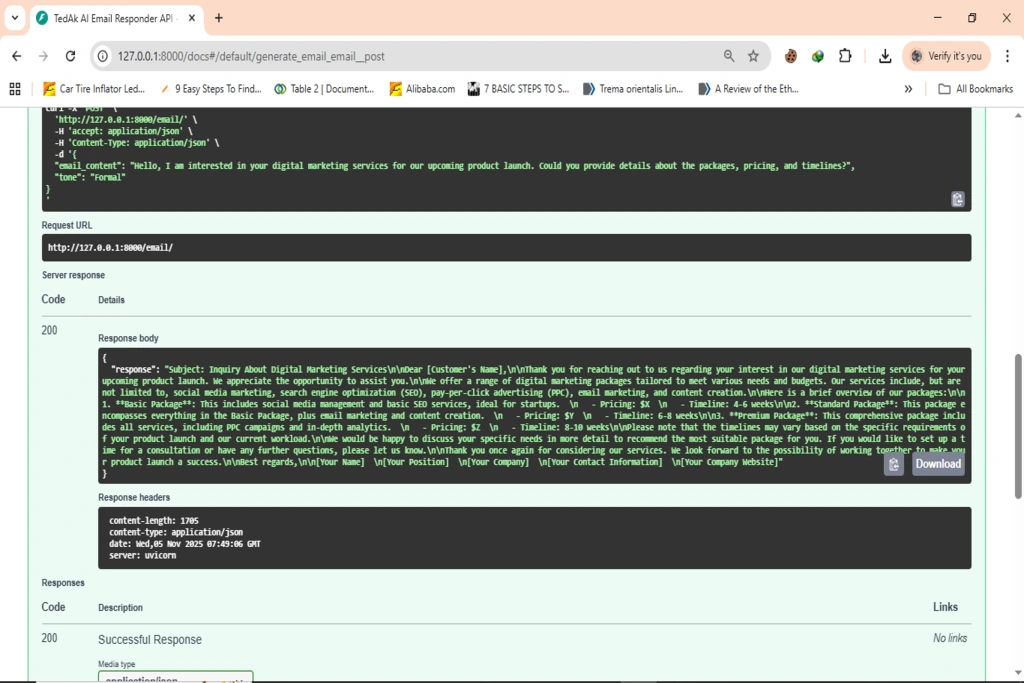Click the content-length: 1705 header line

[x=153, y=520]
